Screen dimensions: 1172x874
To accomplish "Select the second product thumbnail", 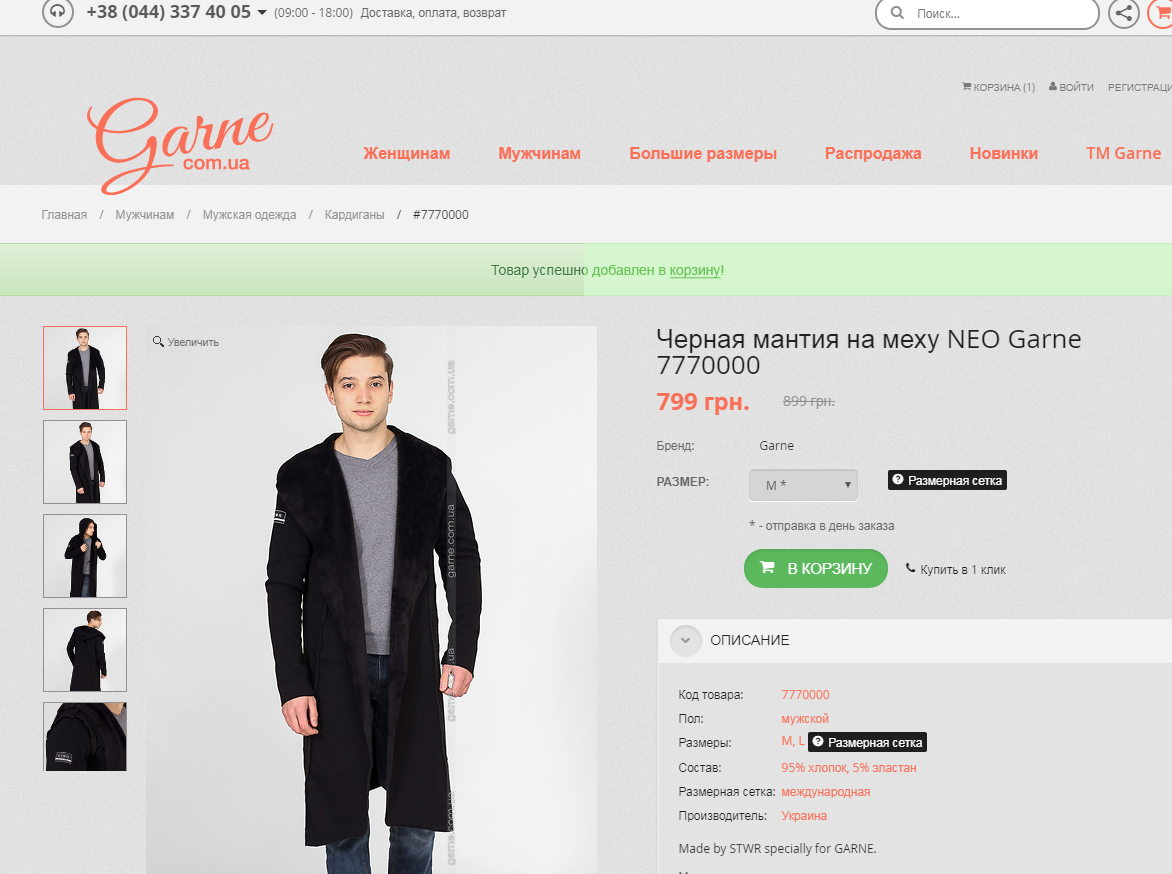I will tap(85, 462).
